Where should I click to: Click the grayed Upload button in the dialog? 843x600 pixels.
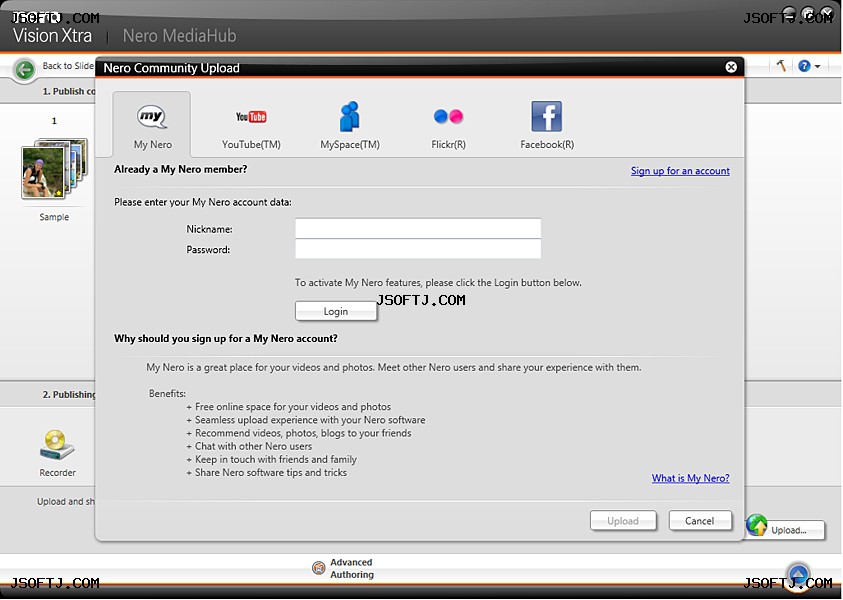(623, 520)
